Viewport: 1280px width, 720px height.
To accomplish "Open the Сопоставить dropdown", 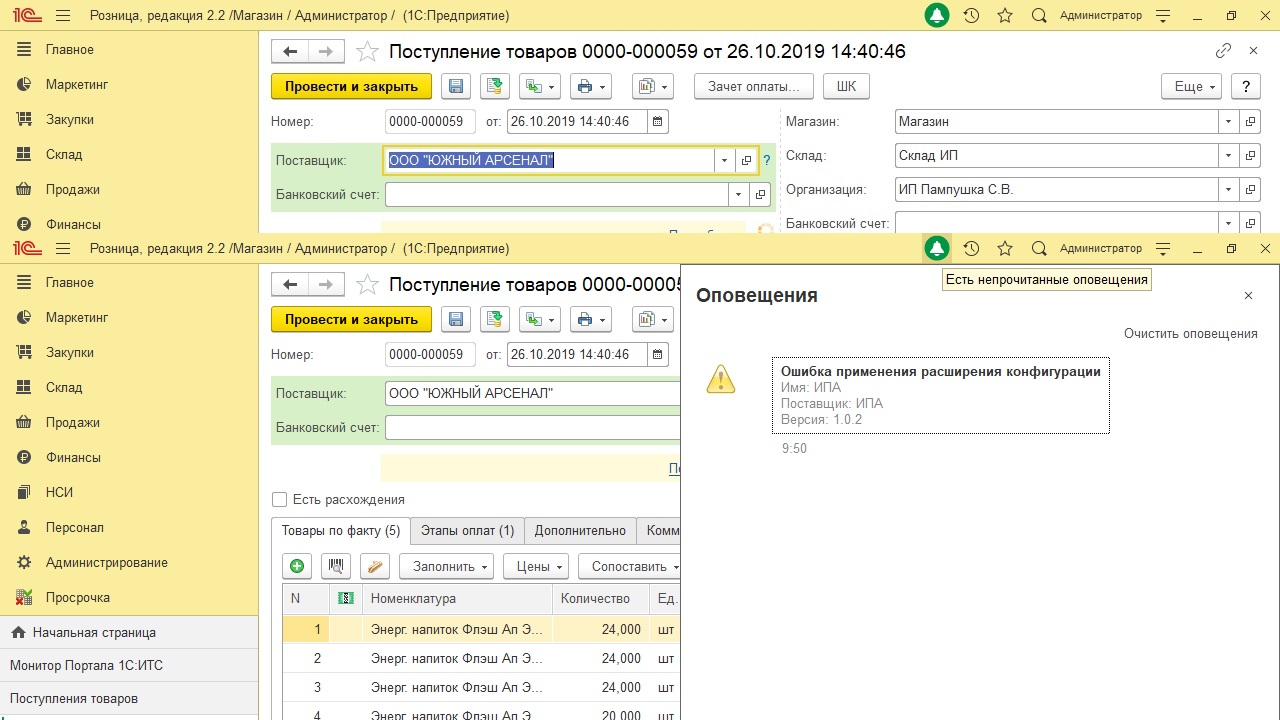I will tap(630, 566).
